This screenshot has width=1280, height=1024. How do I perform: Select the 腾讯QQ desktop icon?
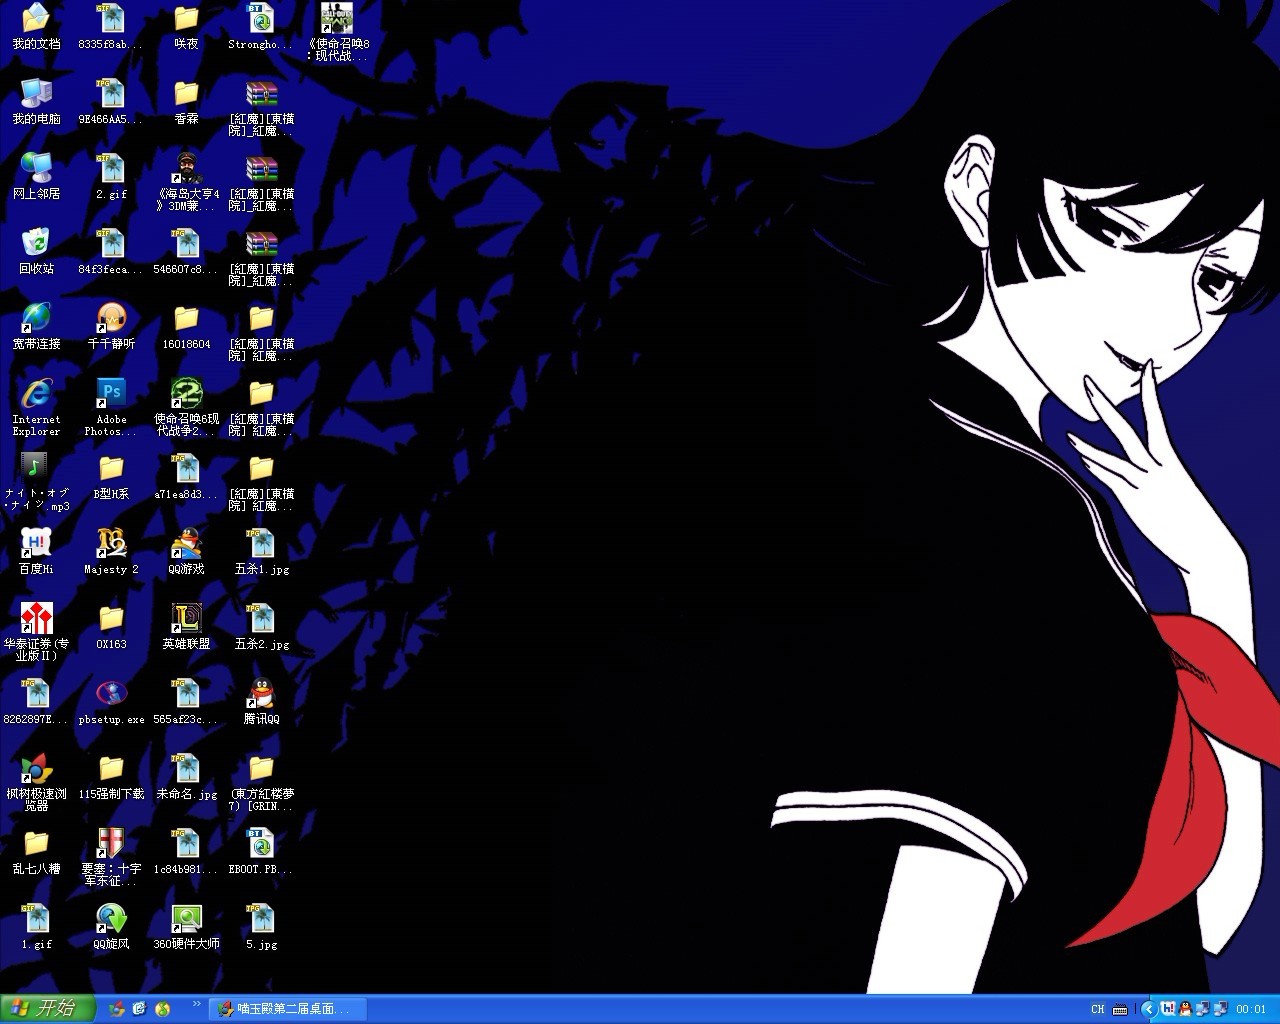pyautogui.click(x=261, y=695)
